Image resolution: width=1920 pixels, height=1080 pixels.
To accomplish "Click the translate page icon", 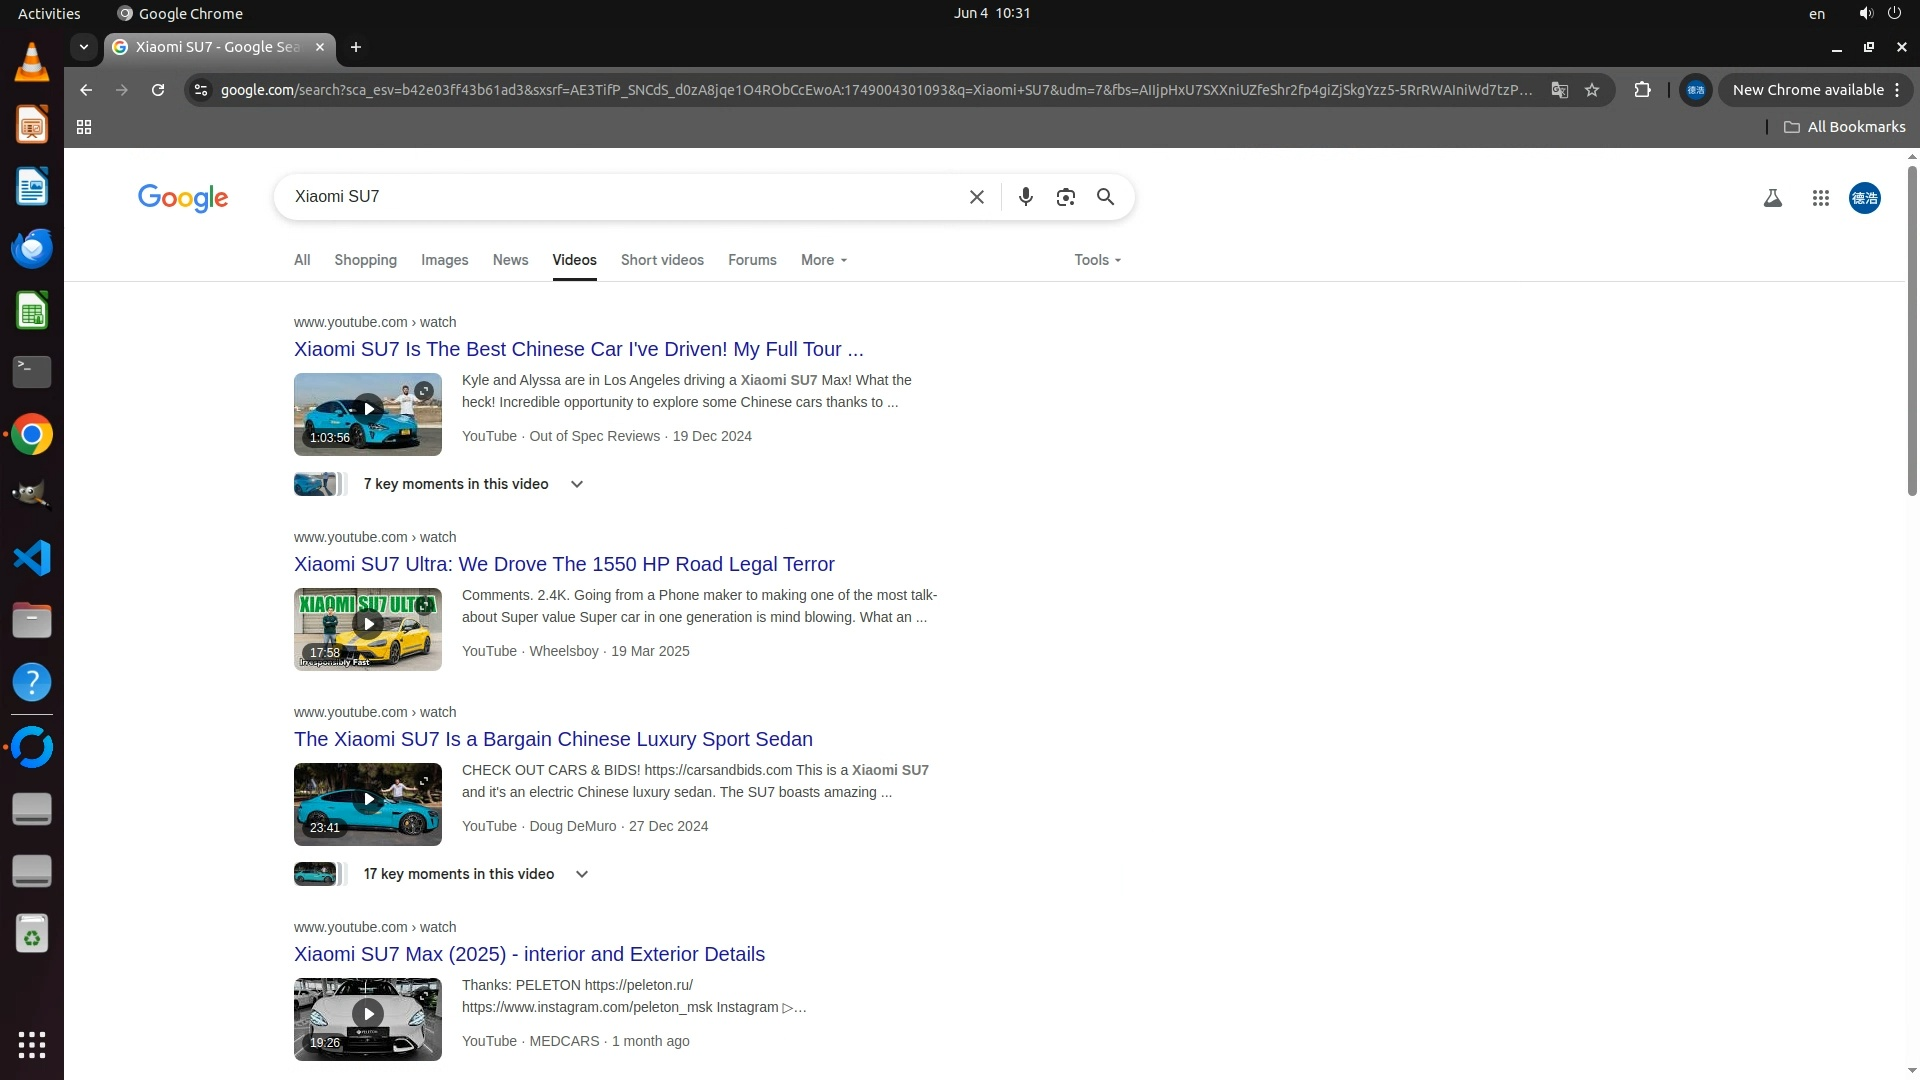I will point(1559,90).
